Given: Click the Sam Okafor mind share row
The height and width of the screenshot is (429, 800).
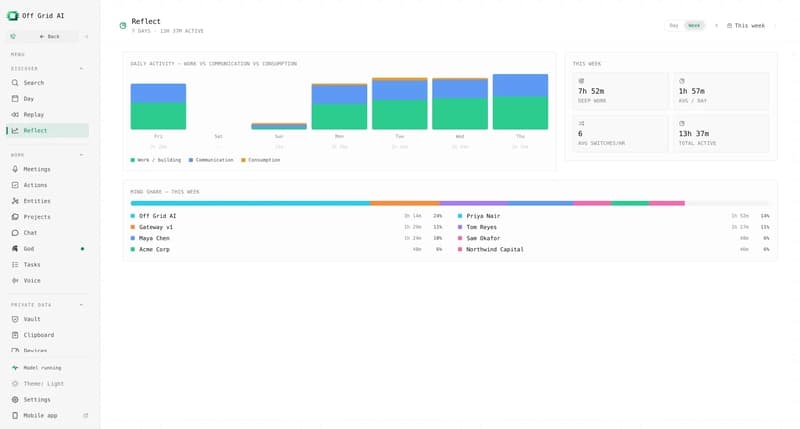Looking at the screenshot, I should pyautogui.click(x=614, y=238).
